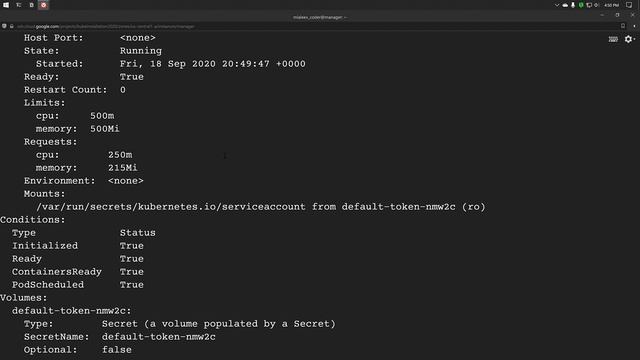Image resolution: width=640 pixels, height=360 pixels.
Task: Click the '215Mi' memory request value
Action: pos(123,168)
